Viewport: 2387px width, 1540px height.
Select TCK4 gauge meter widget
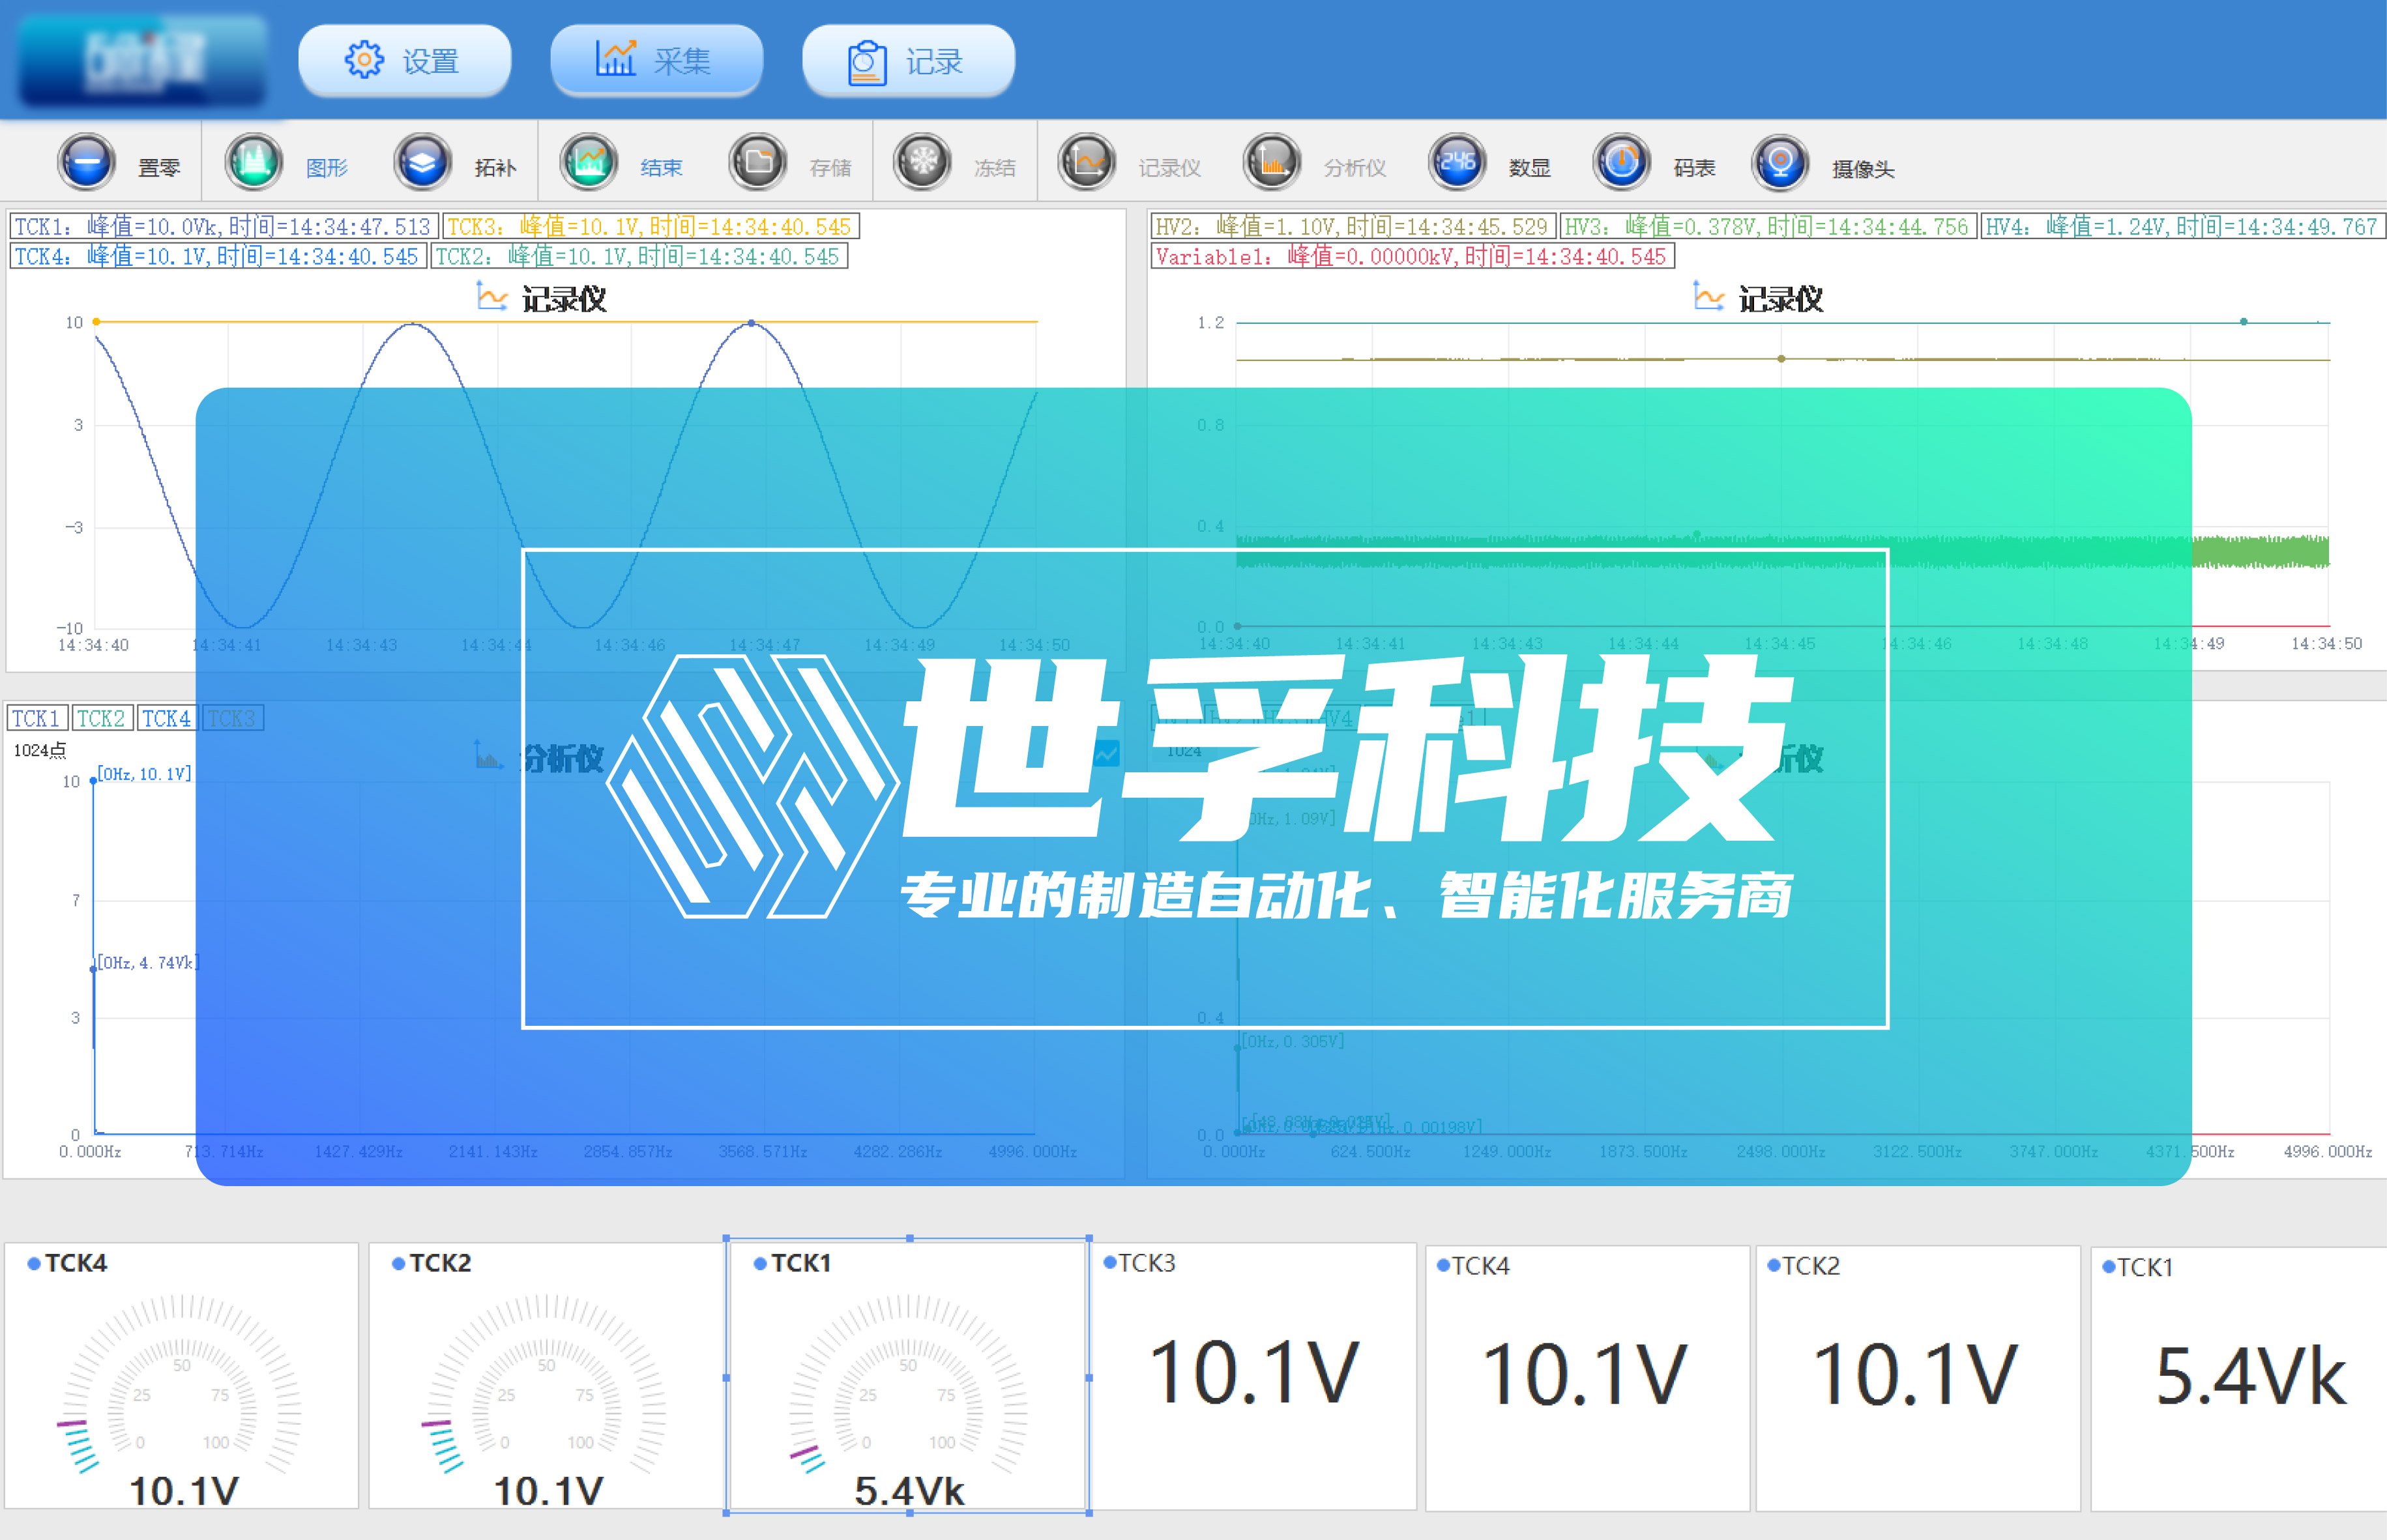point(181,1376)
